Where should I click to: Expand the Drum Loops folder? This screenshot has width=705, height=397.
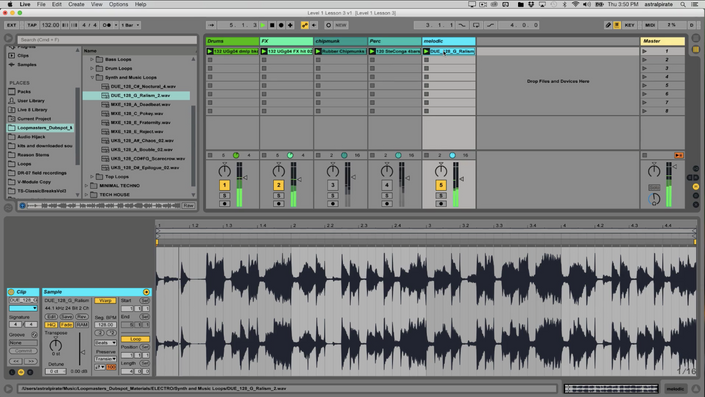tap(92, 68)
